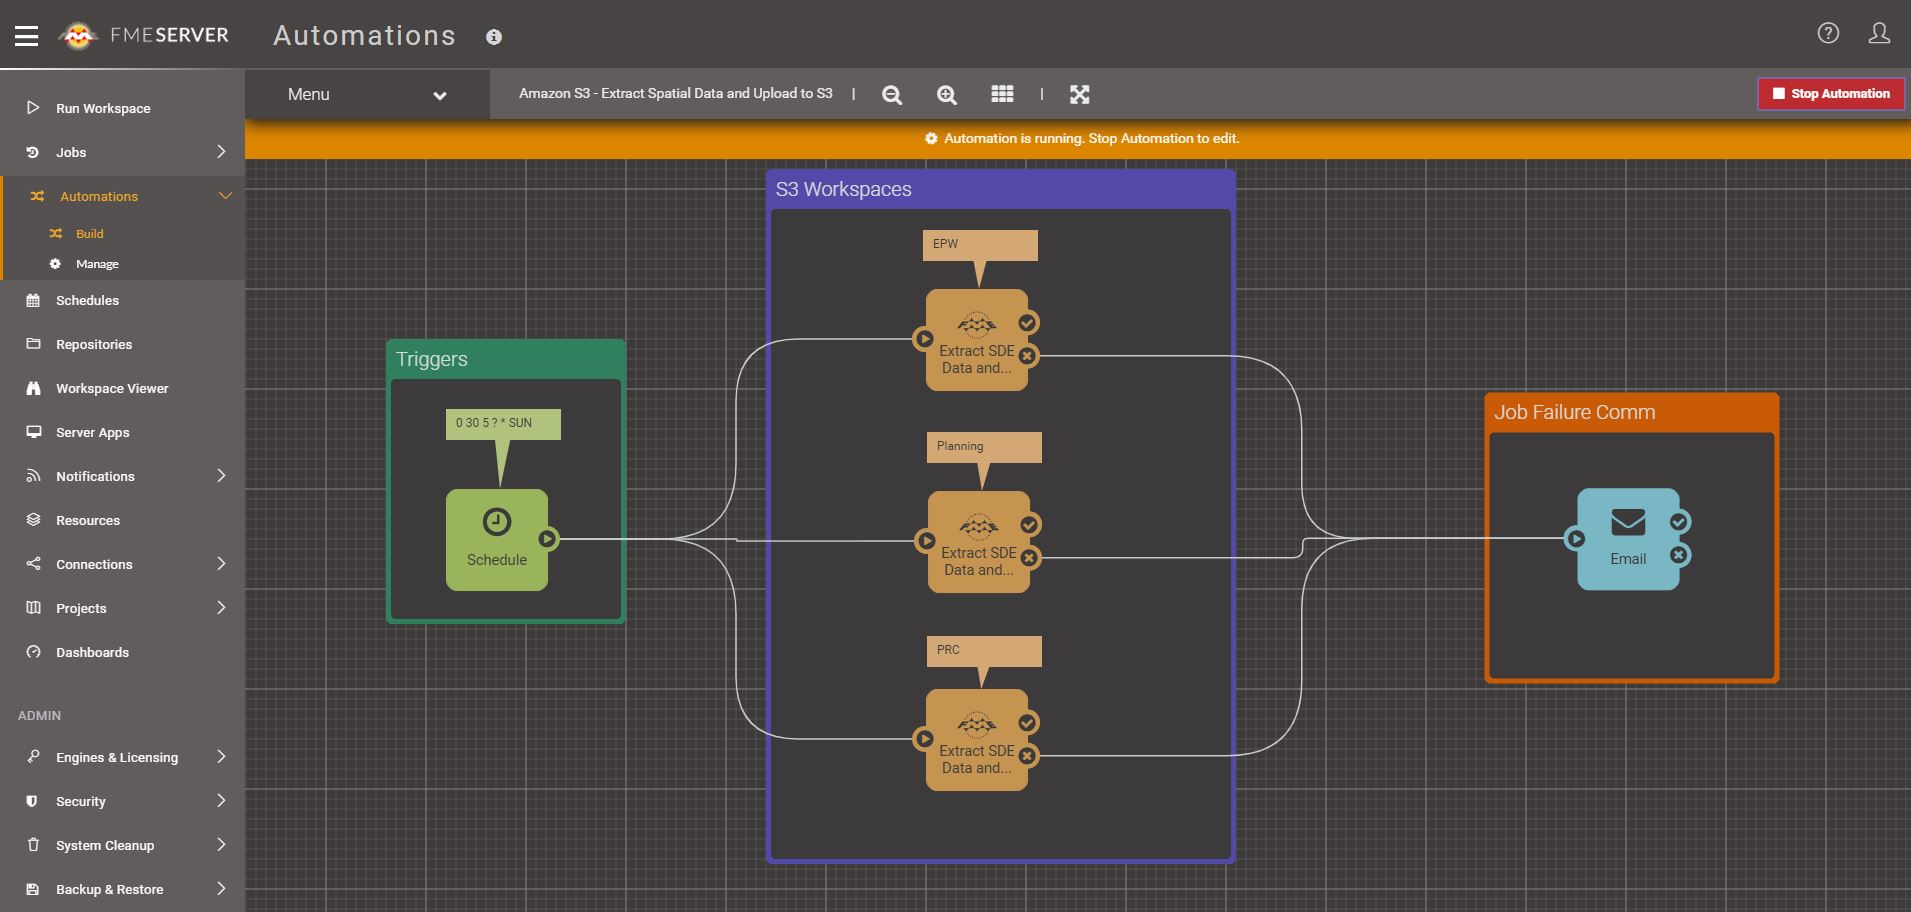
Task: Expand Backup & Restore menu
Action: pyautogui.click(x=122, y=889)
